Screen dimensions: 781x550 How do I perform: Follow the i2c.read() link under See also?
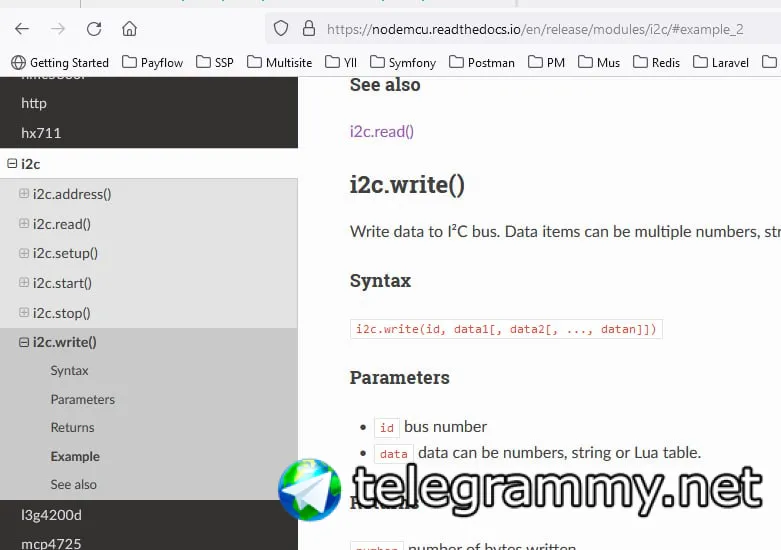[x=382, y=132]
